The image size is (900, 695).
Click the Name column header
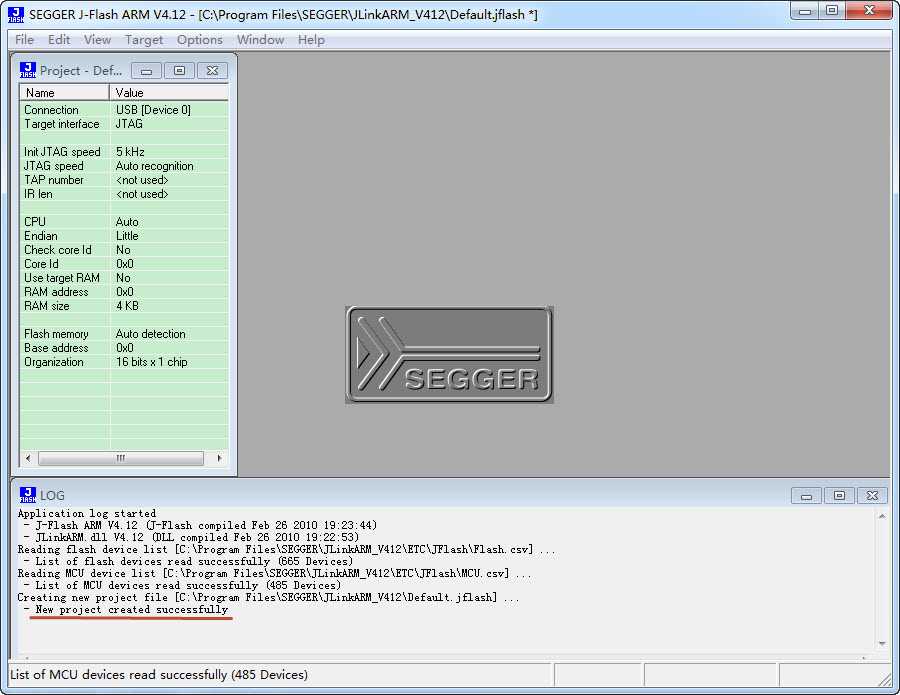(64, 92)
